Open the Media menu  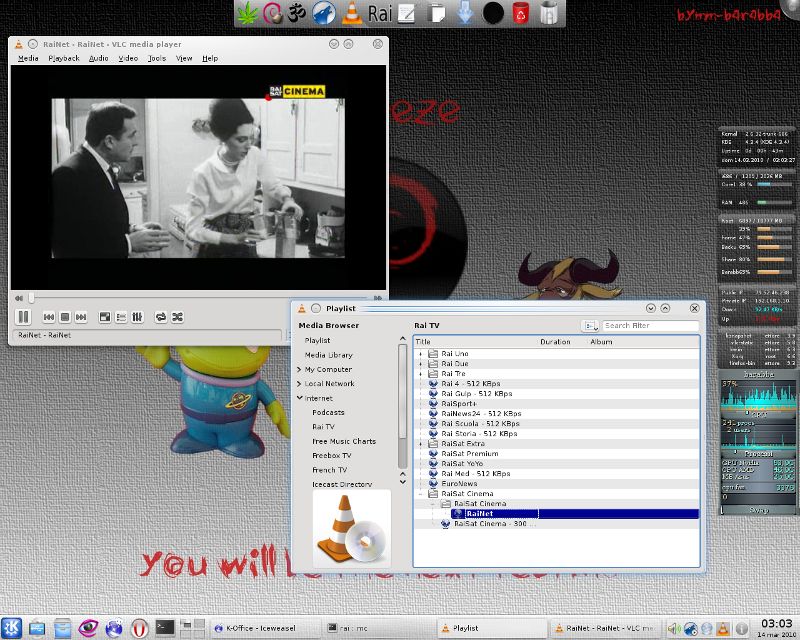(28, 58)
